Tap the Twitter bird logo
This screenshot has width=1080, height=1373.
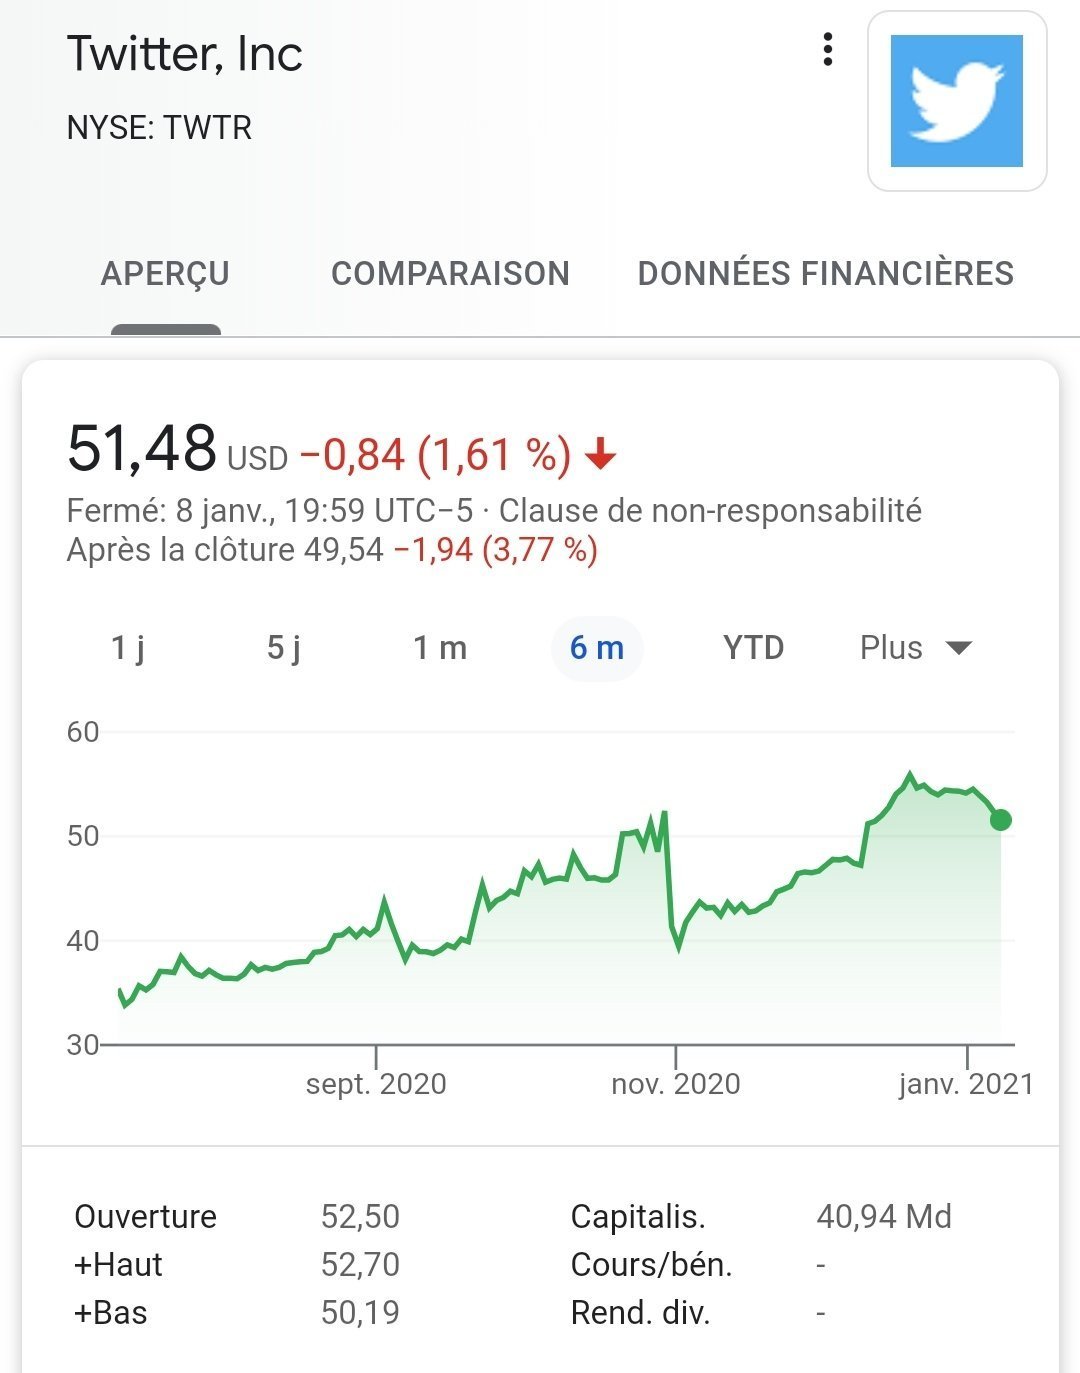(956, 101)
